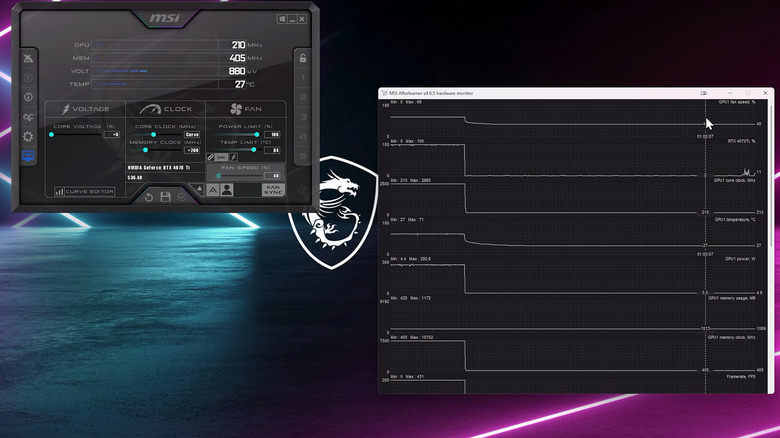Select profile slot 2
The width and height of the screenshot is (780, 438).
click(302, 97)
